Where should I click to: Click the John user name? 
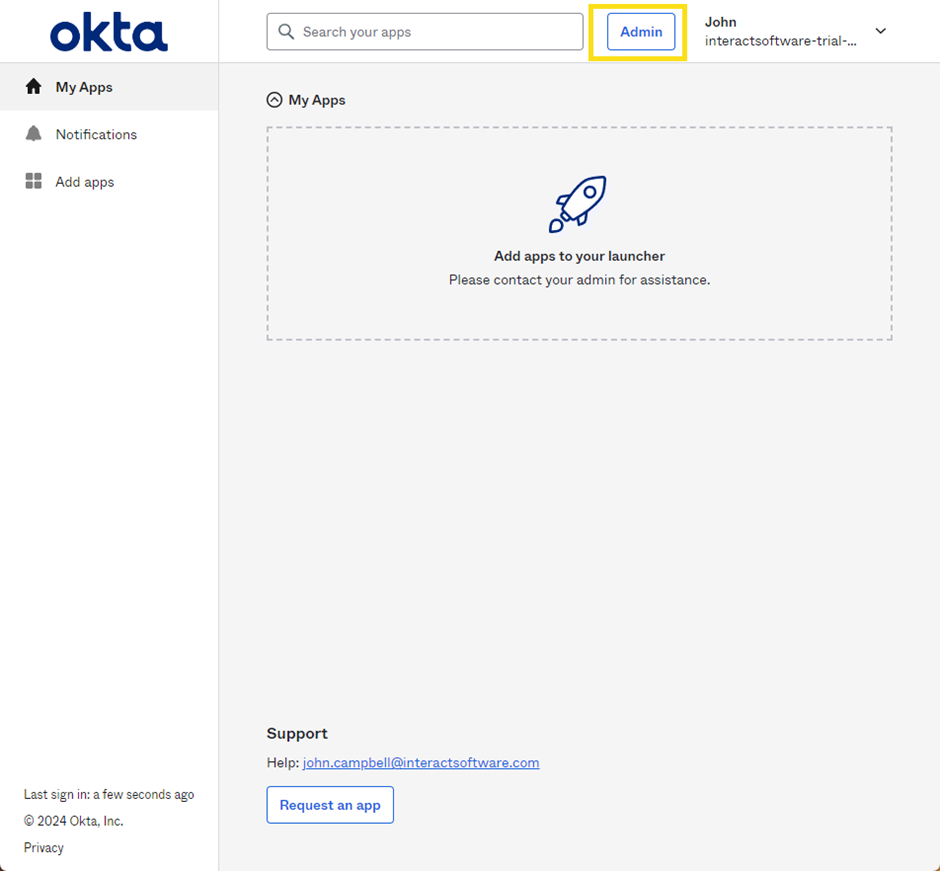coord(721,22)
